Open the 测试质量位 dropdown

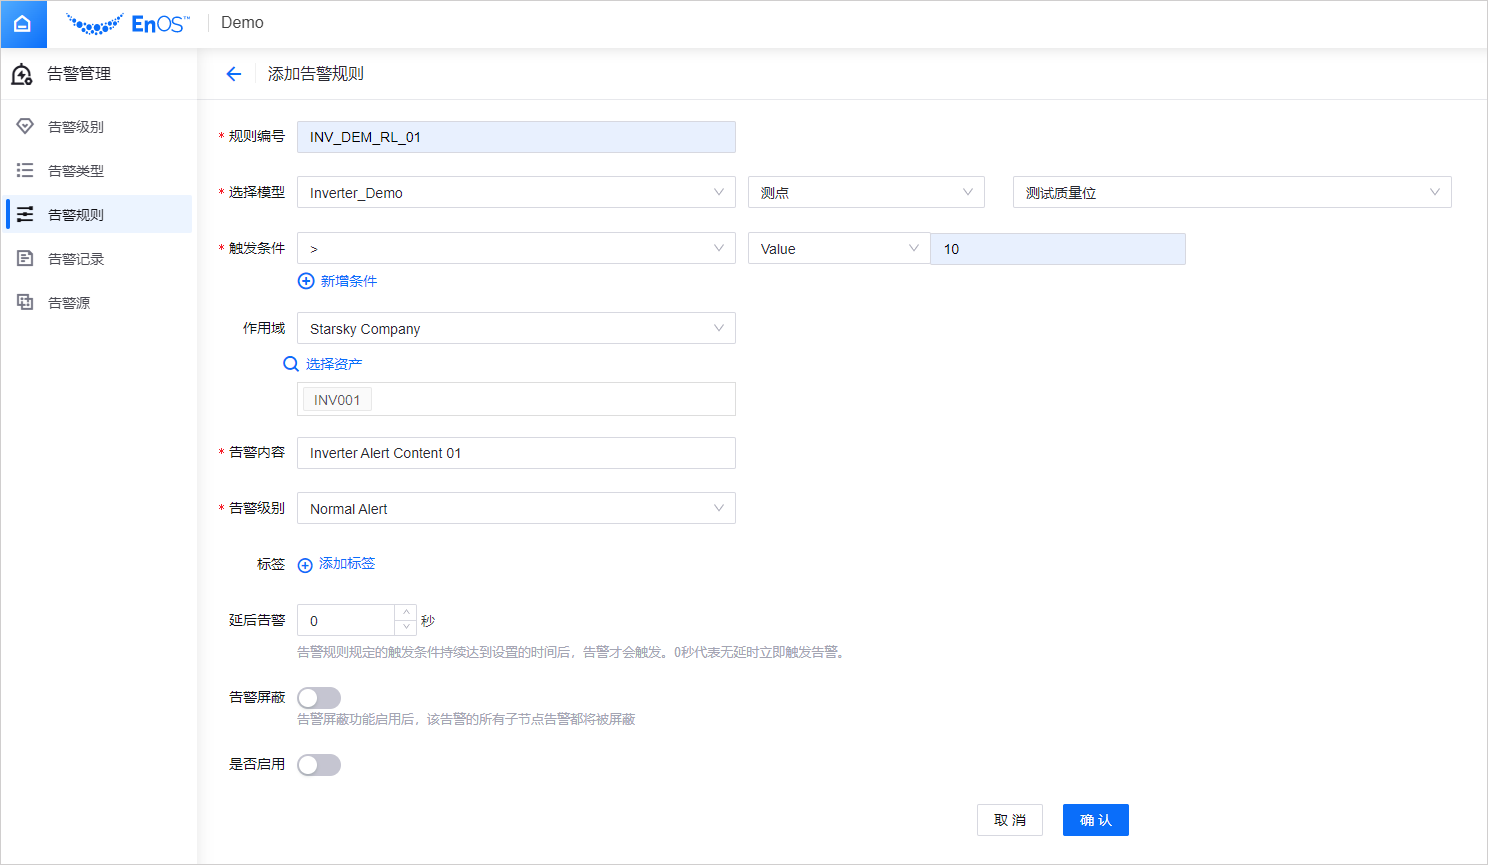1231,192
